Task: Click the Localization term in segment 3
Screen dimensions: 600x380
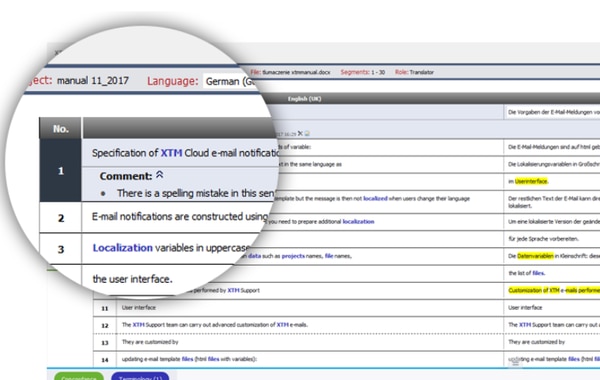Action: 122,248
